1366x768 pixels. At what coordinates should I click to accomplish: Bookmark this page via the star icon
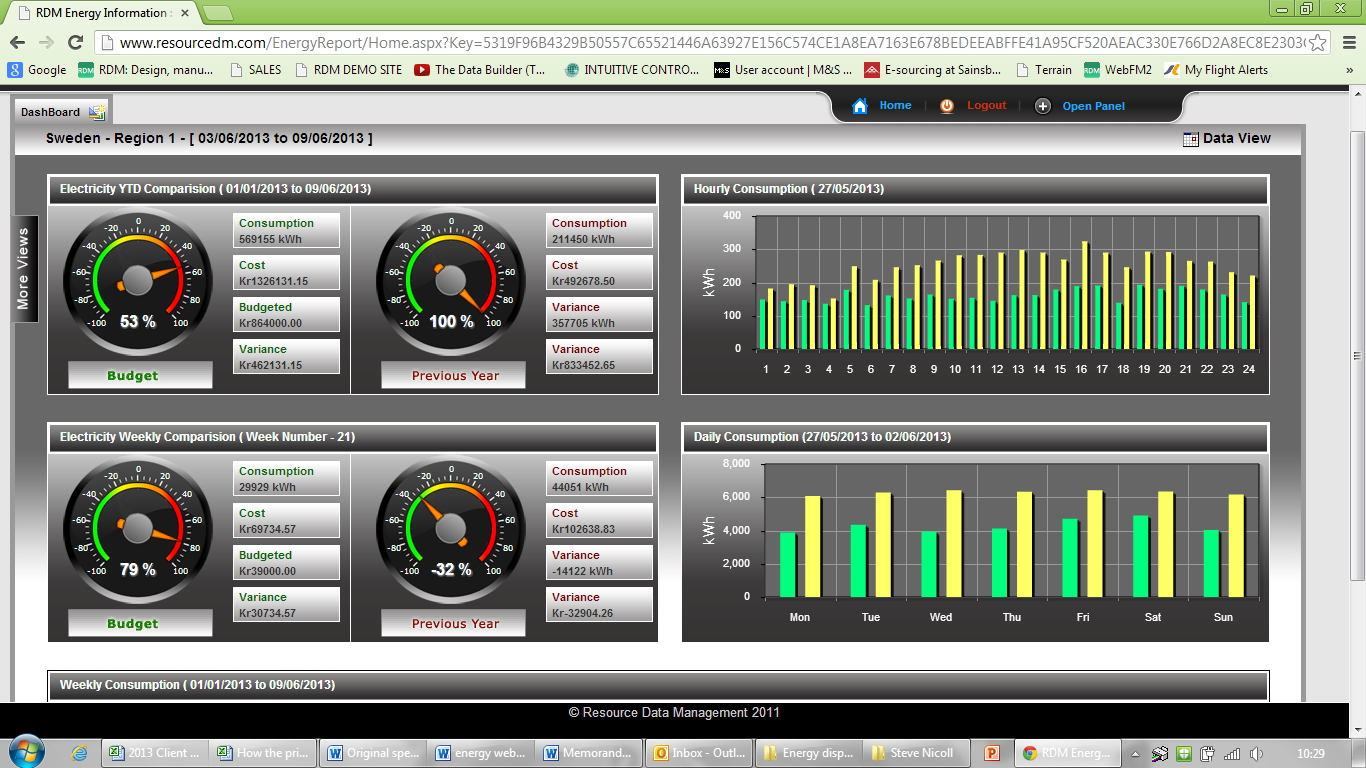point(1317,43)
